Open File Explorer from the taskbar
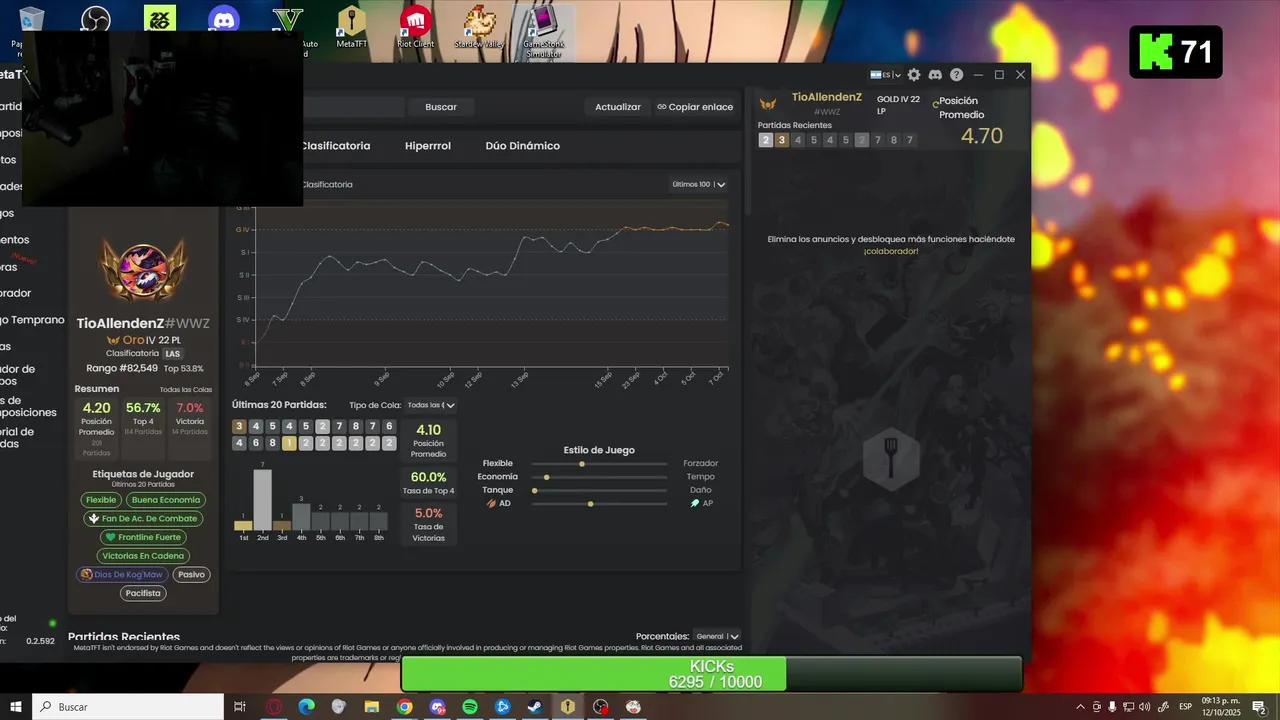The image size is (1280, 720). coord(371,707)
